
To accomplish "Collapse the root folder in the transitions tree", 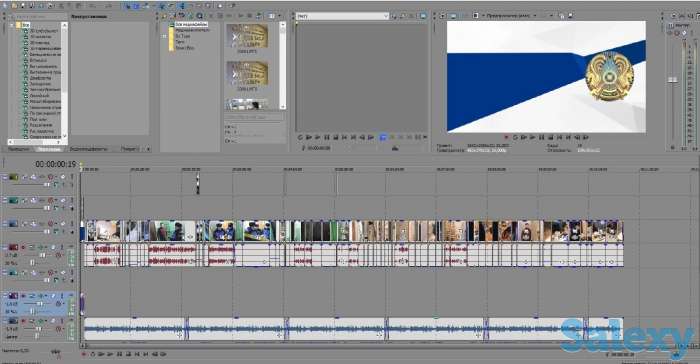I will pyautogui.click(x=12, y=25).
